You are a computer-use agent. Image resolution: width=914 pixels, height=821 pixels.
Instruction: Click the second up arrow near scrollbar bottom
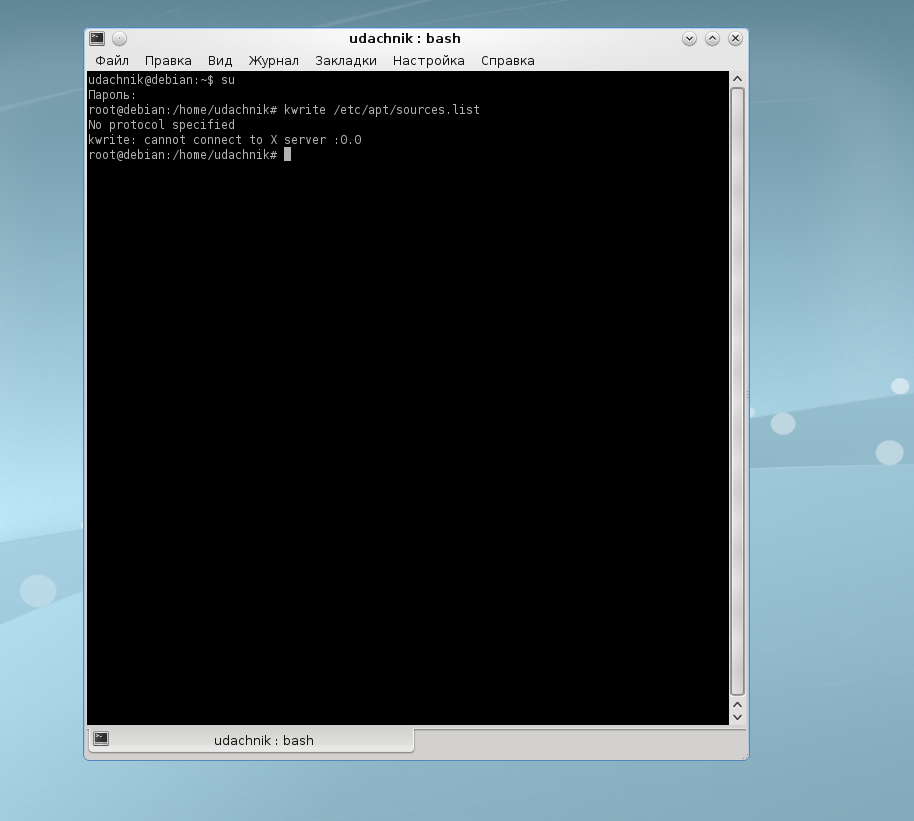[738, 703]
